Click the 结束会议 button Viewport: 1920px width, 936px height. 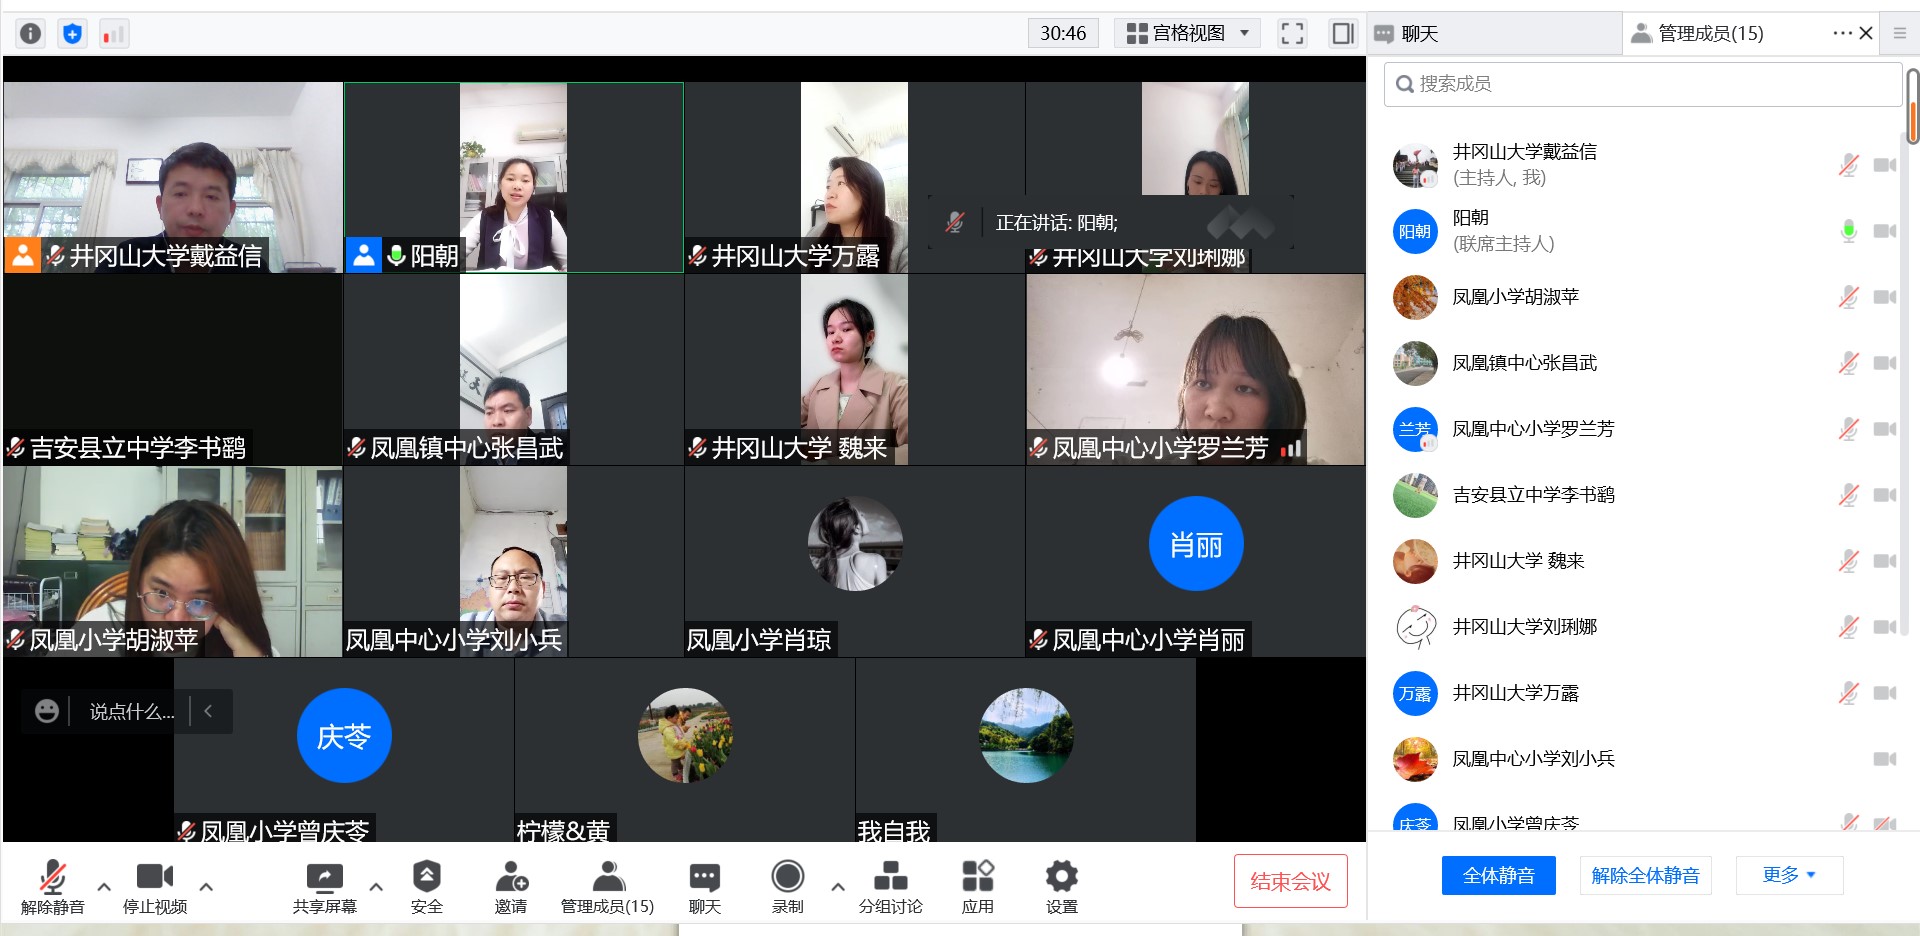1290,881
